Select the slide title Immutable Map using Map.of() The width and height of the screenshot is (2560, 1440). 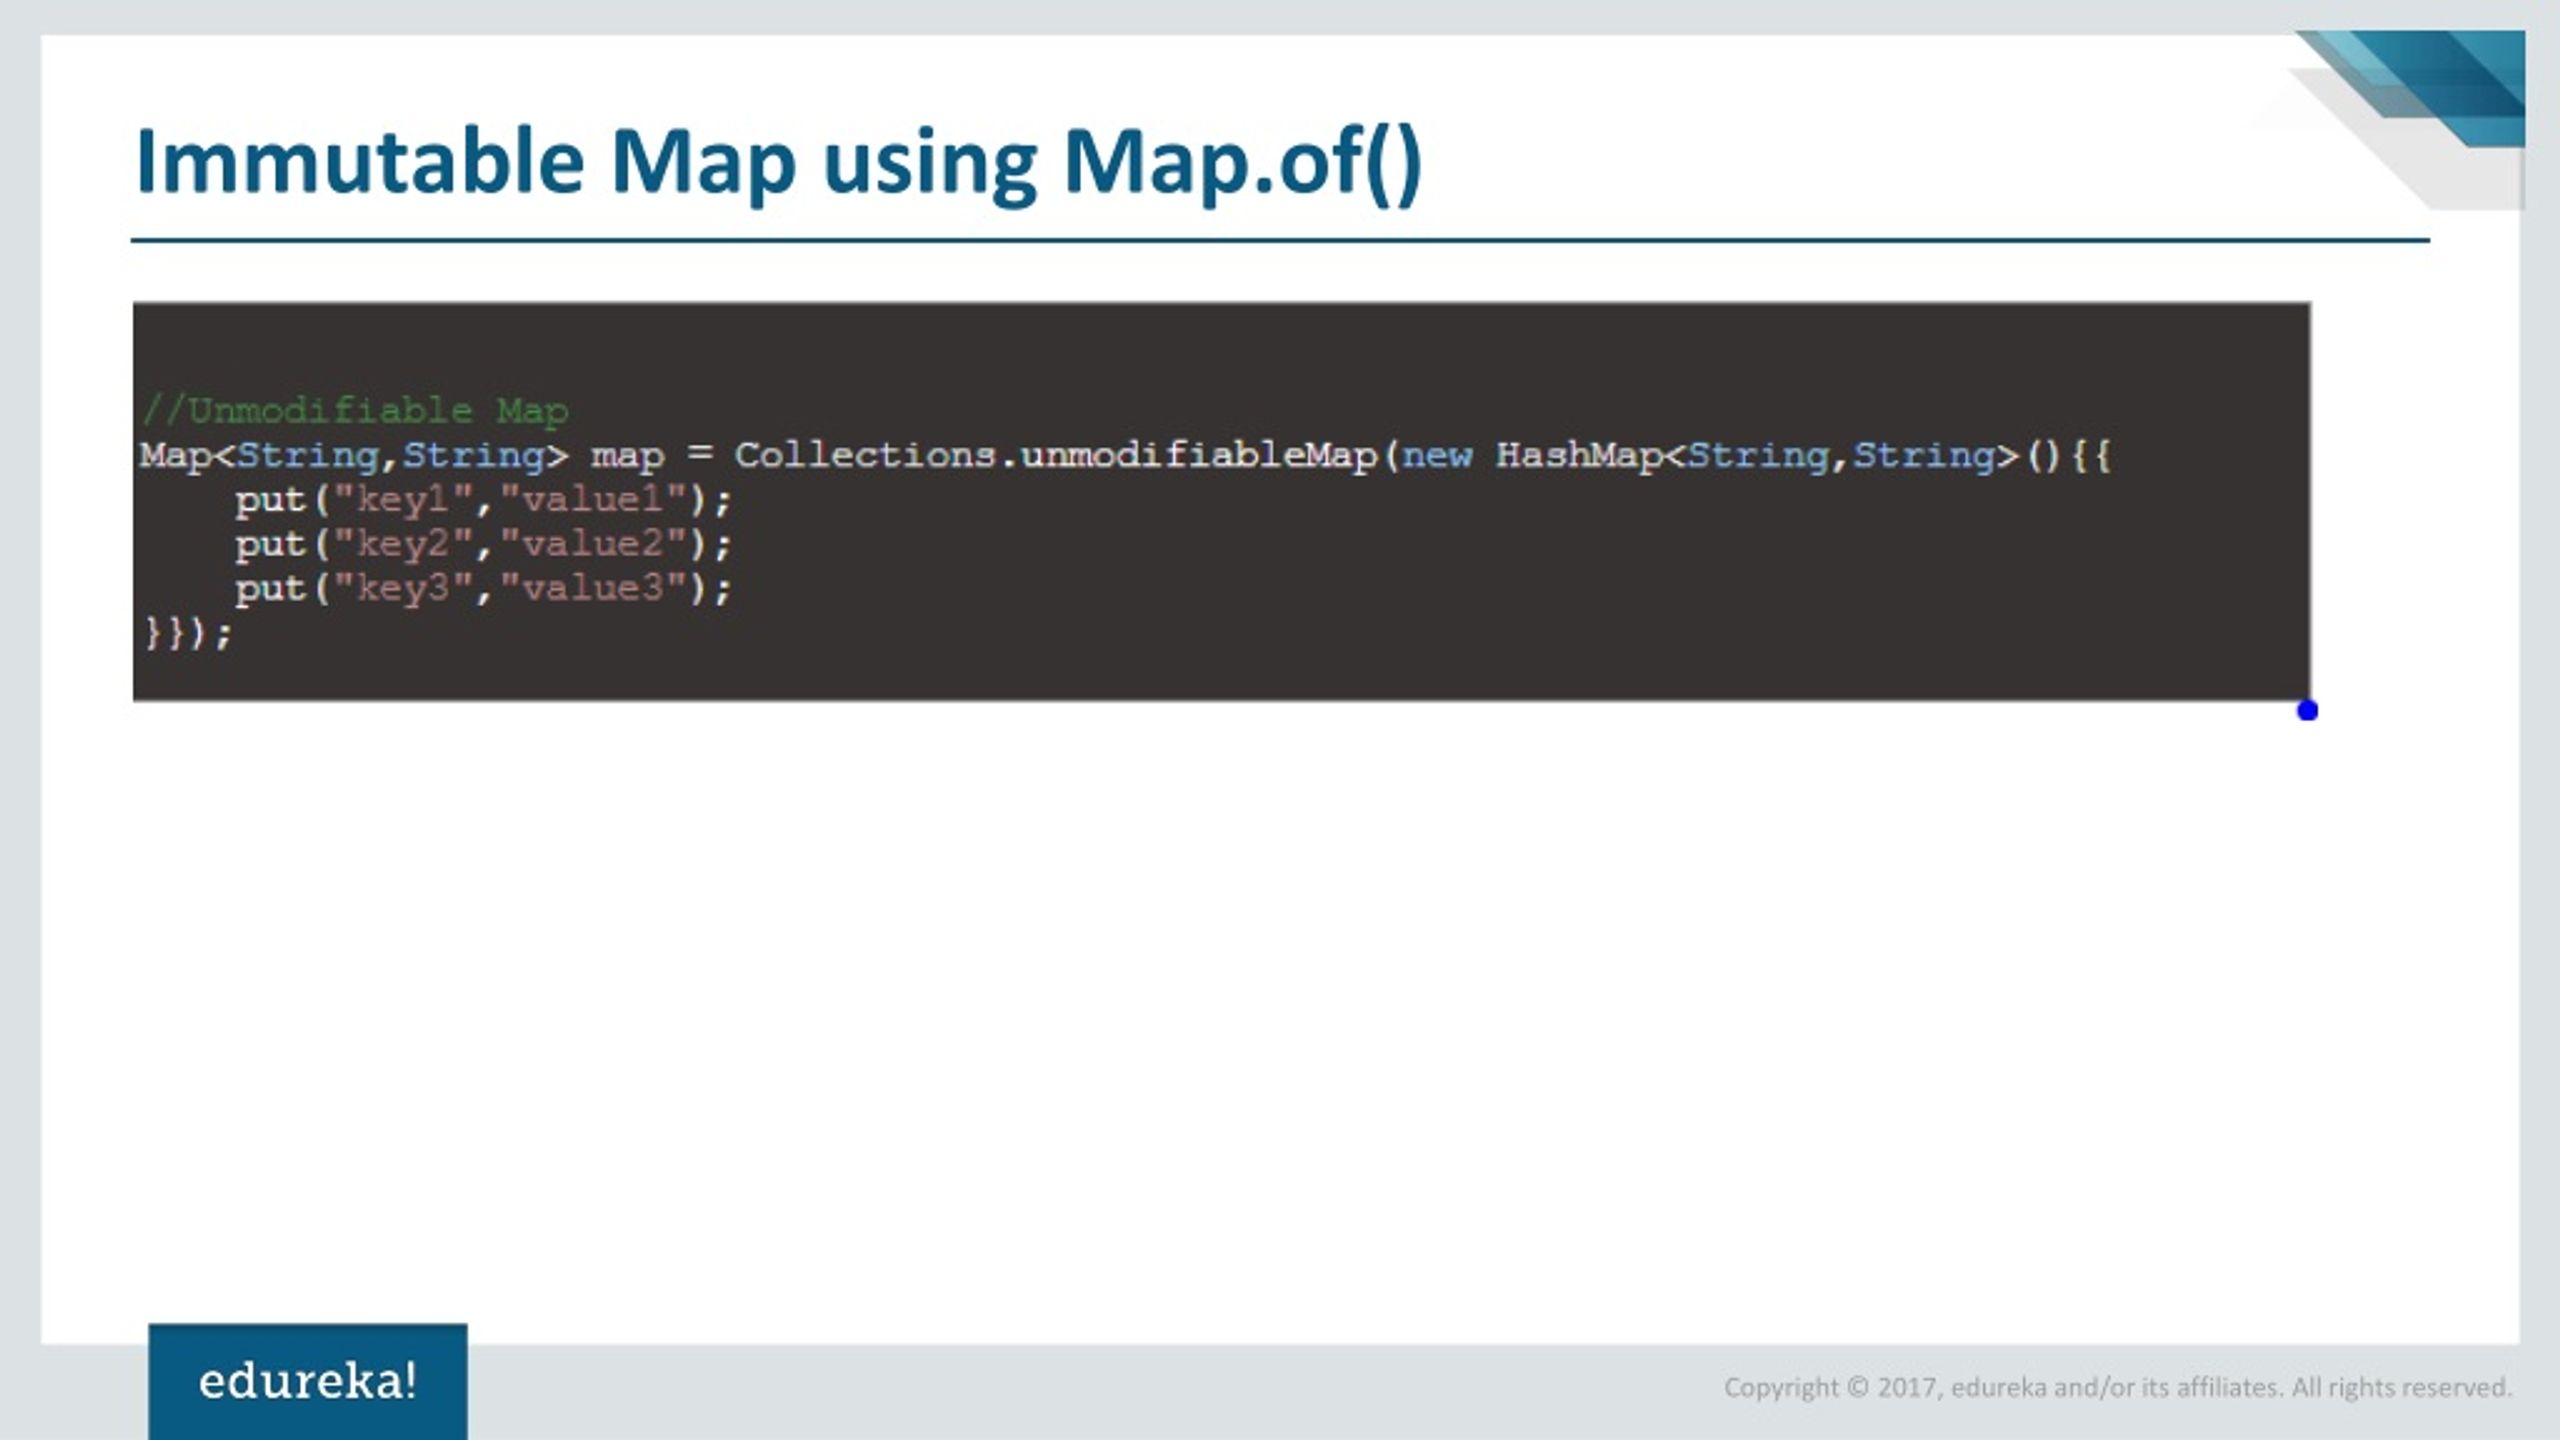tap(780, 160)
